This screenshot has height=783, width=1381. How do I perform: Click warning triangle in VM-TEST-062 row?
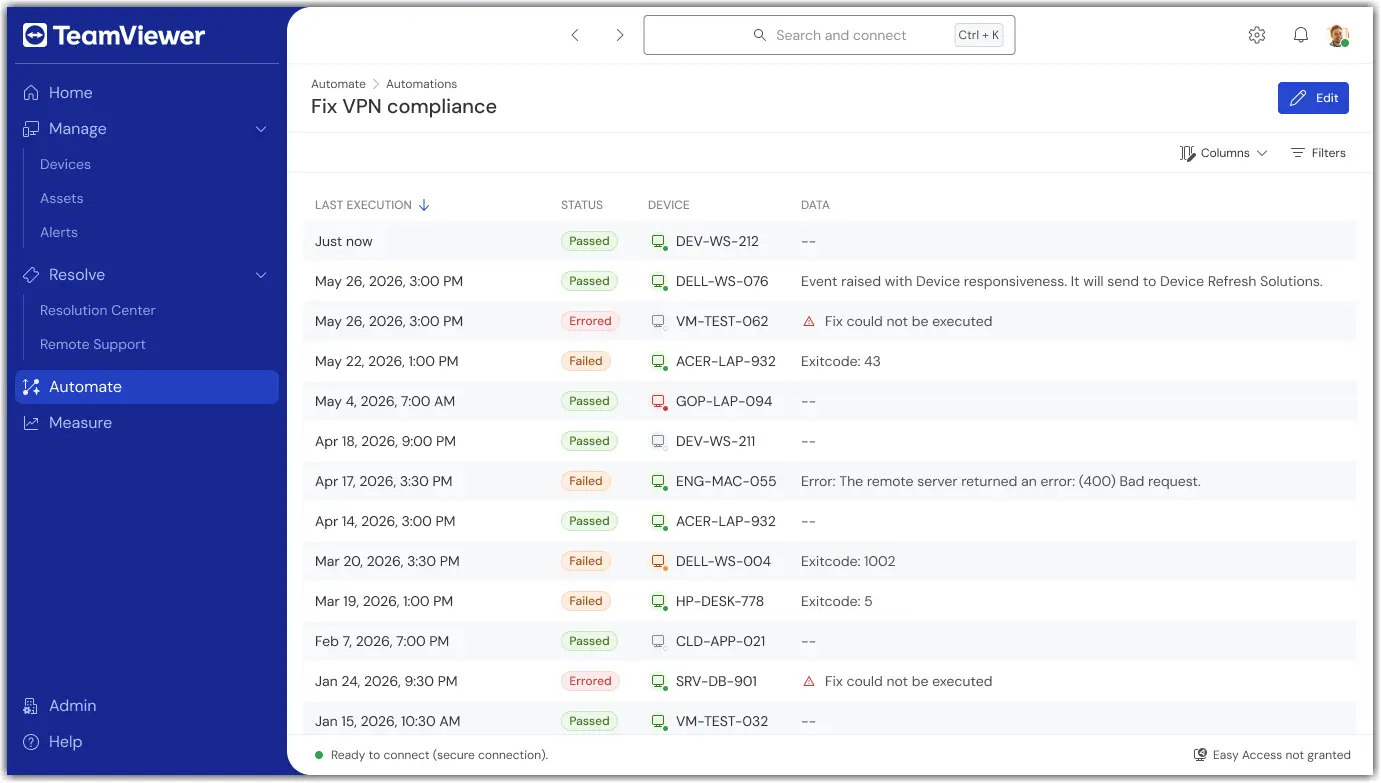809,321
